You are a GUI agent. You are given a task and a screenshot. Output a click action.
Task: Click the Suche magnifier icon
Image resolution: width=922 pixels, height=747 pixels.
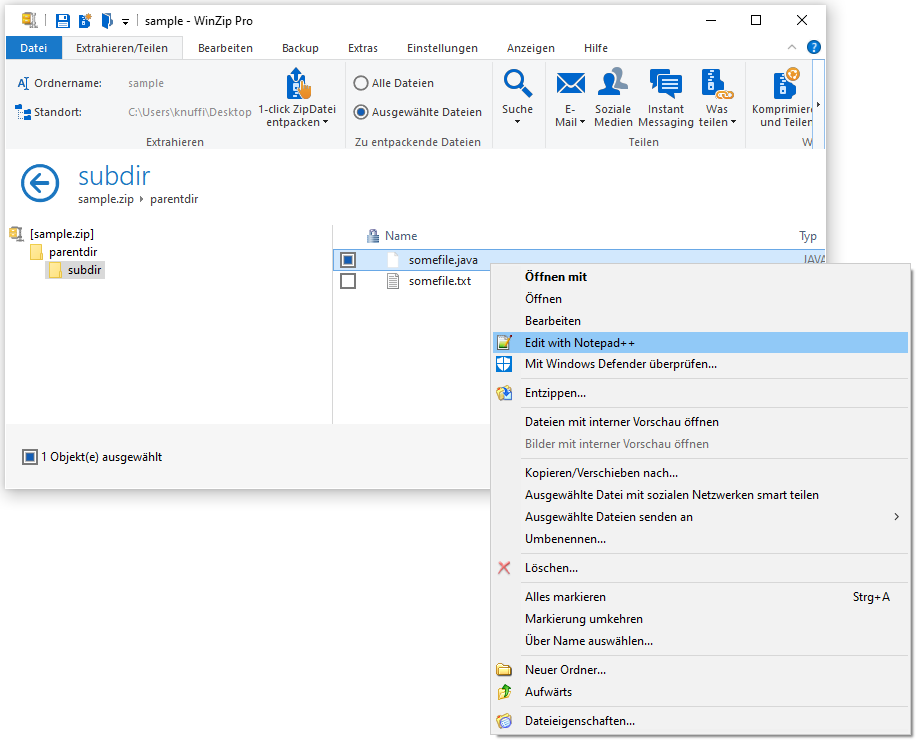pos(517,83)
